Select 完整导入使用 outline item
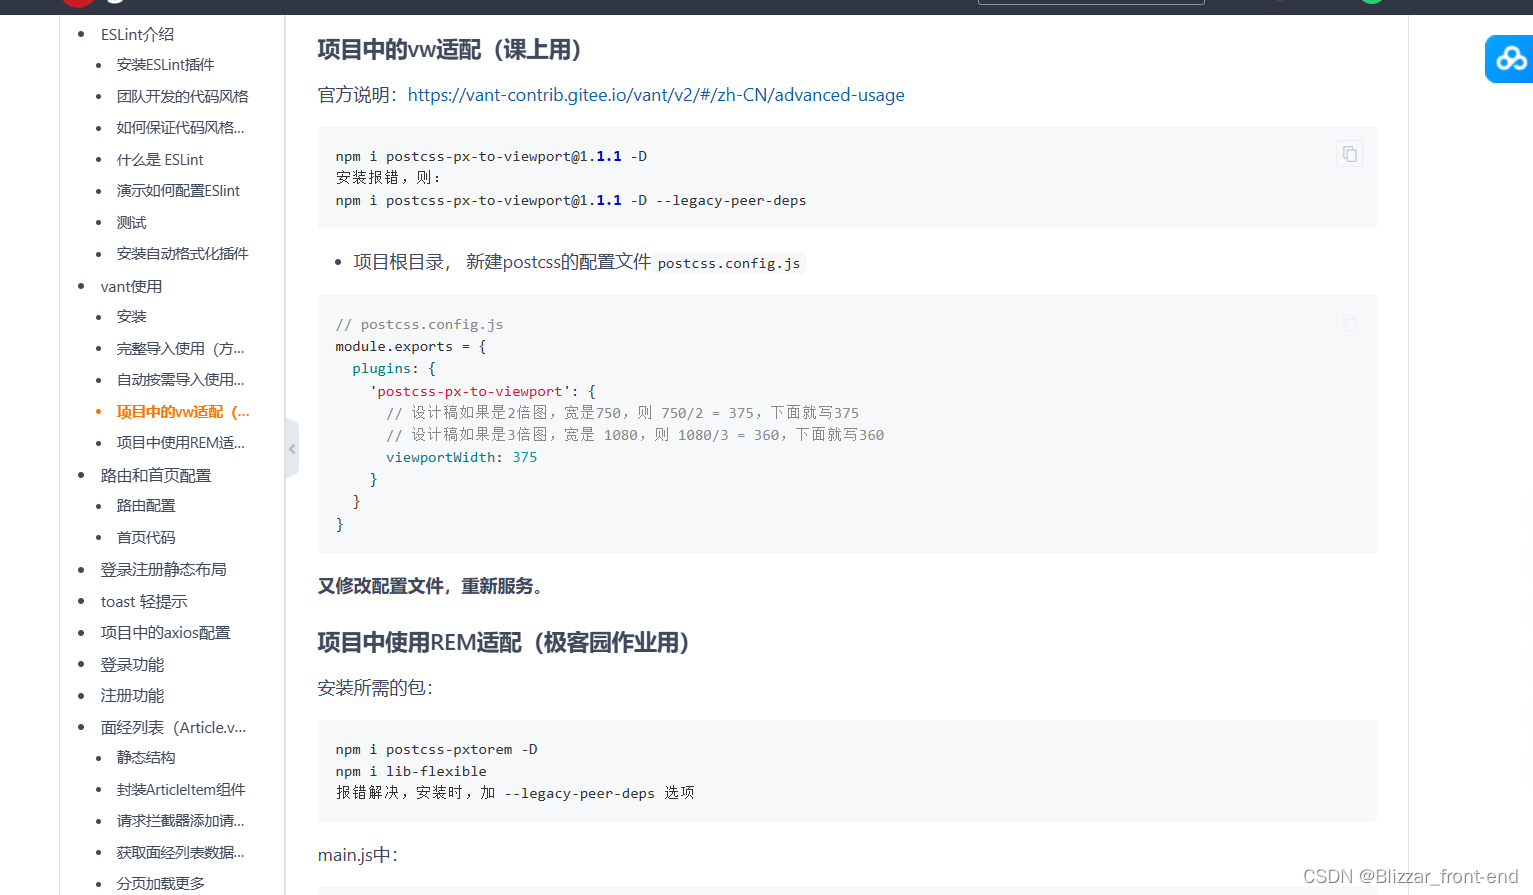The image size is (1533, 895). [180, 348]
